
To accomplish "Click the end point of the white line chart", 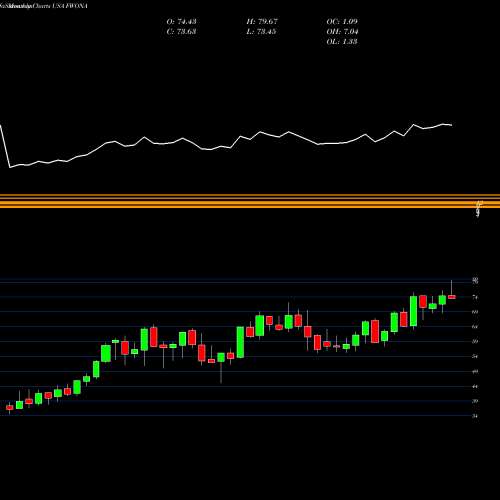I will tap(452, 125).
